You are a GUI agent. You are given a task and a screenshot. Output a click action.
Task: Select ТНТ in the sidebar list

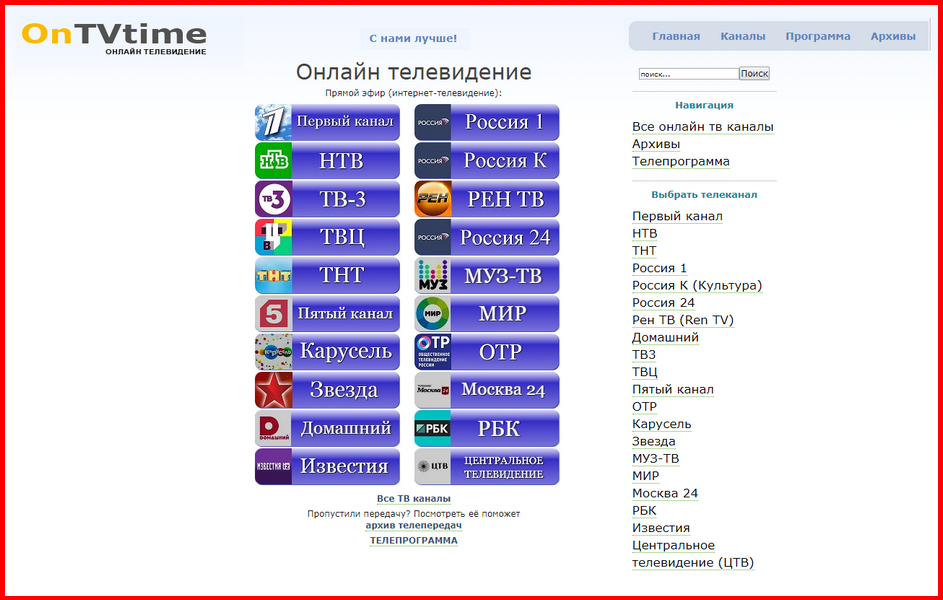click(x=644, y=251)
